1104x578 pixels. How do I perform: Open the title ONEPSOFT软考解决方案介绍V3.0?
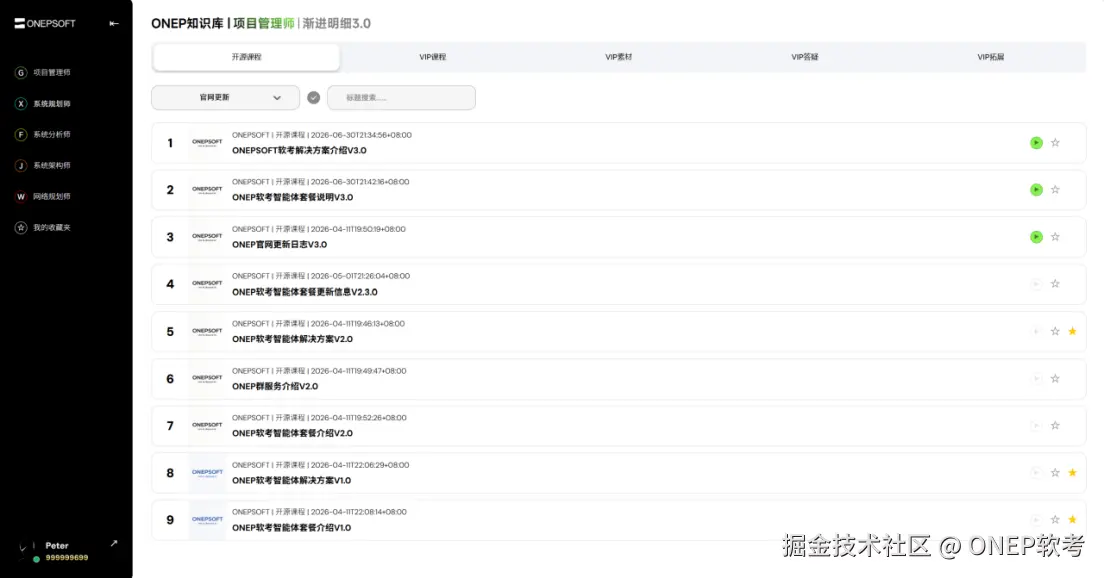(299, 151)
